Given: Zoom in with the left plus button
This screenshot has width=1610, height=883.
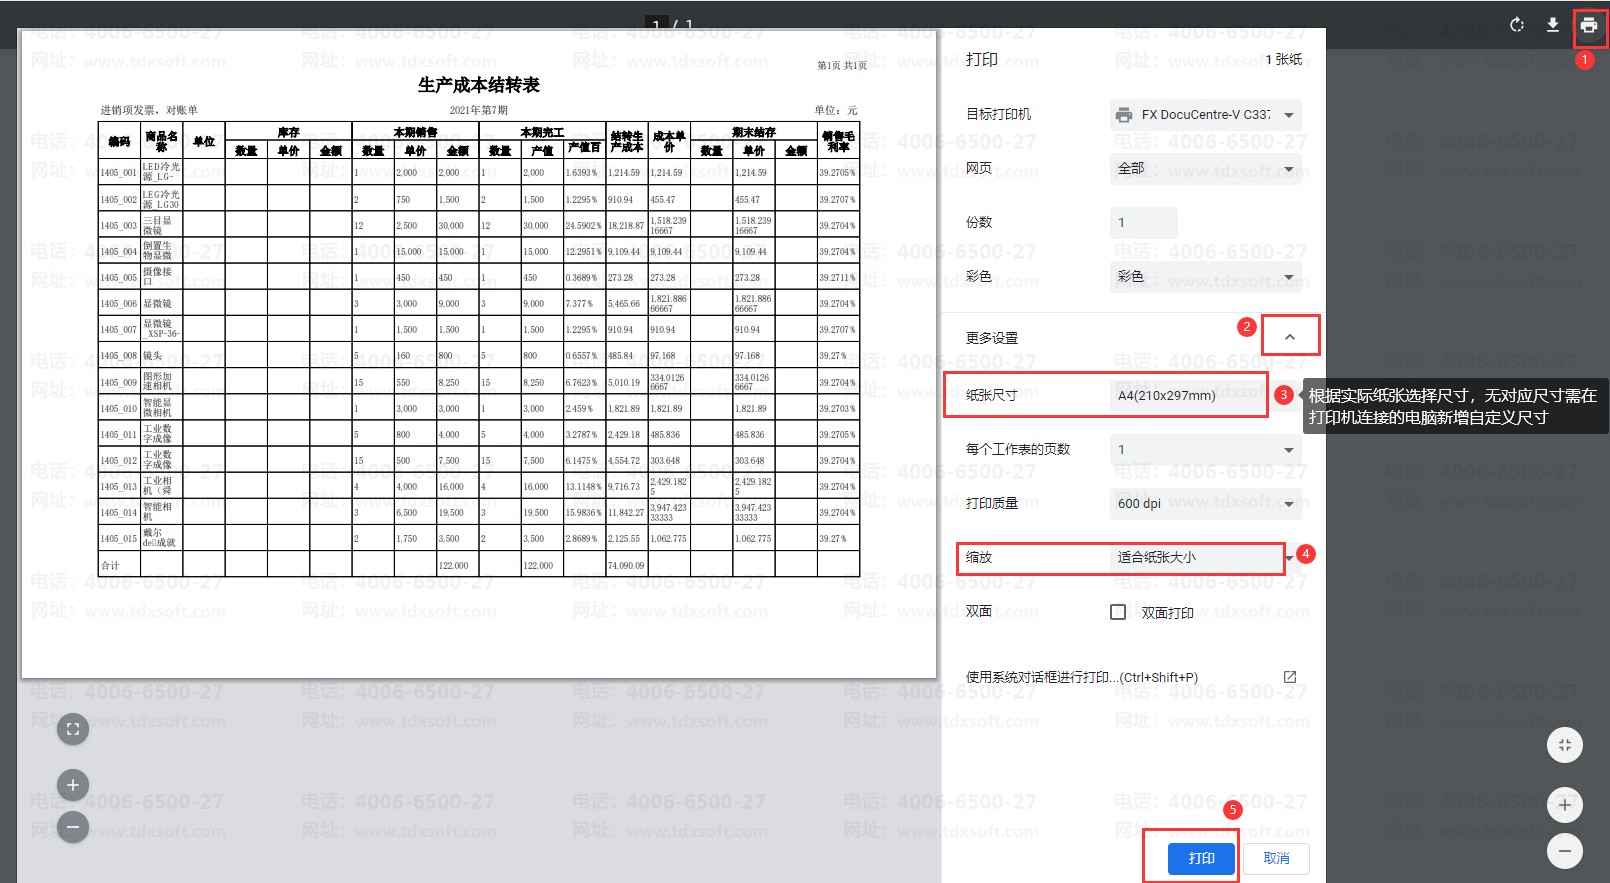Looking at the screenshot, I should [72, 785].
